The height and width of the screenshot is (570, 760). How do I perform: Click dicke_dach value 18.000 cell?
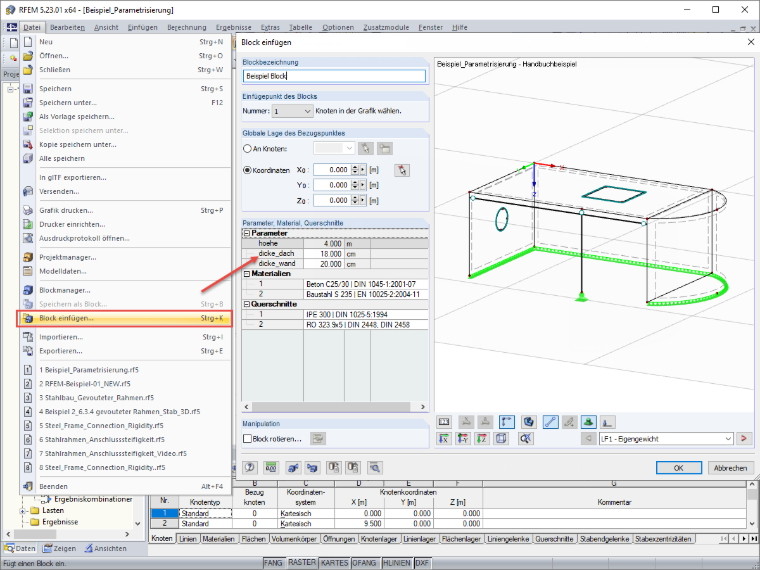[x=323, y=254]
